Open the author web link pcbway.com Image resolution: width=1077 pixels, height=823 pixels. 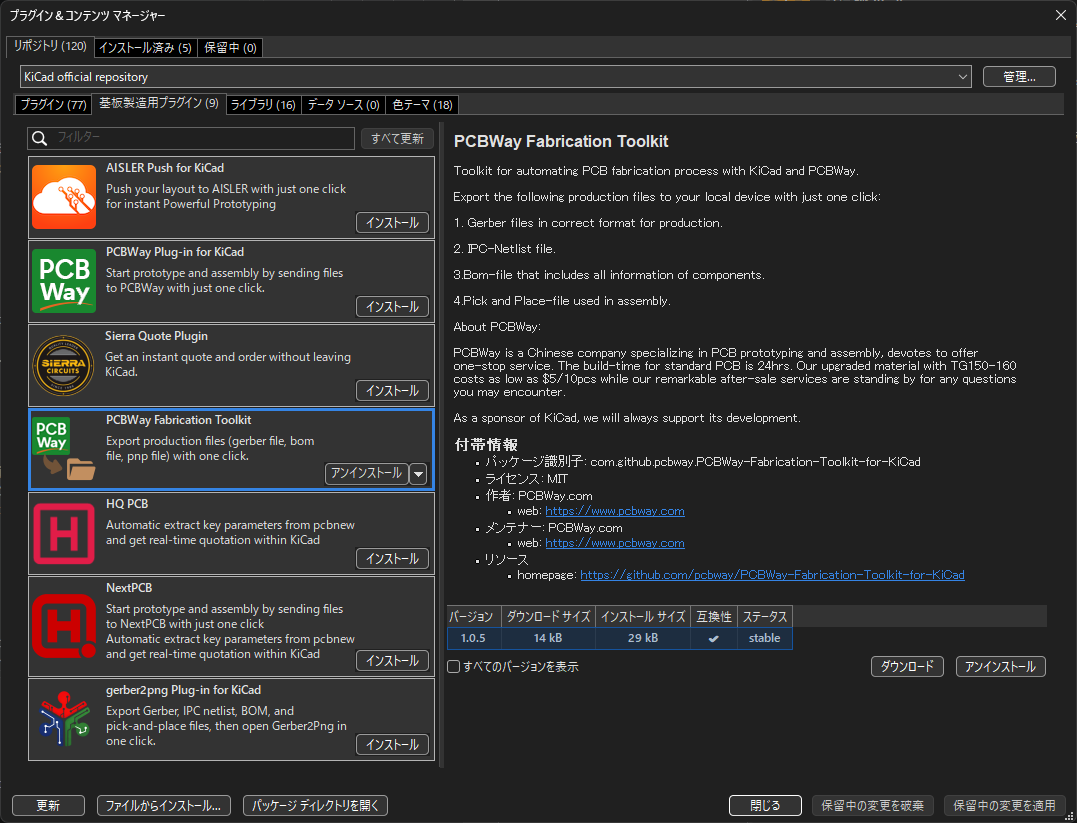coord(615,511)
